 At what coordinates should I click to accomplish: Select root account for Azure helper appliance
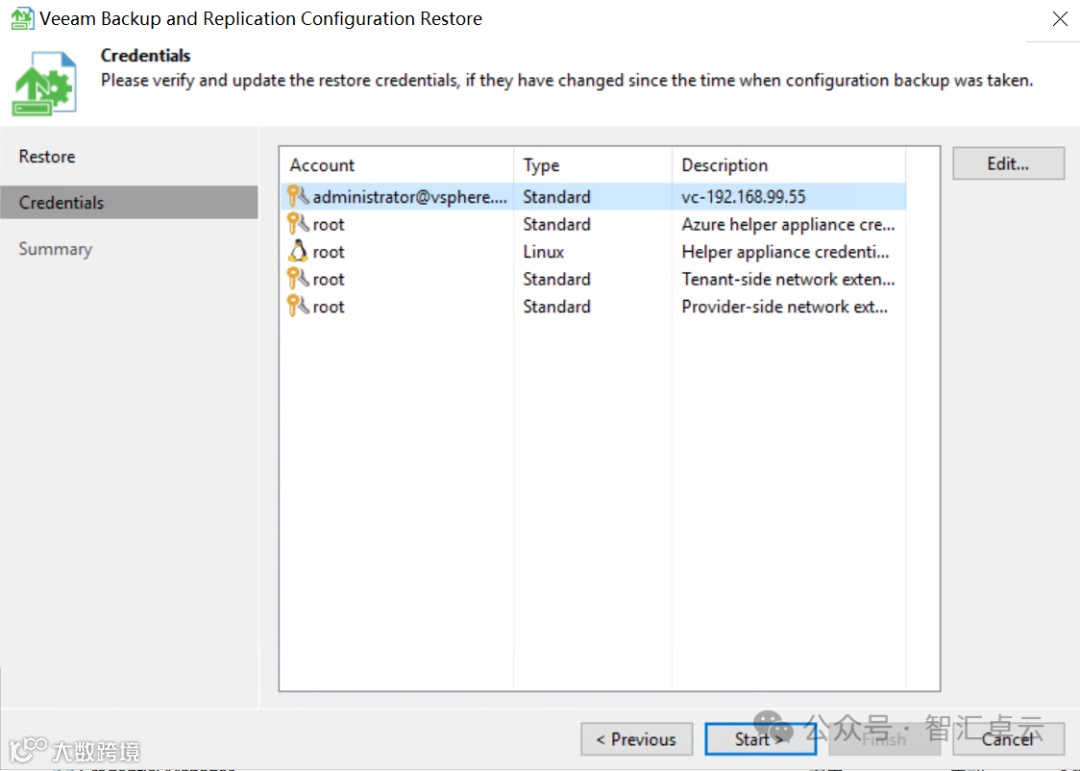click(x=593, y=224)
